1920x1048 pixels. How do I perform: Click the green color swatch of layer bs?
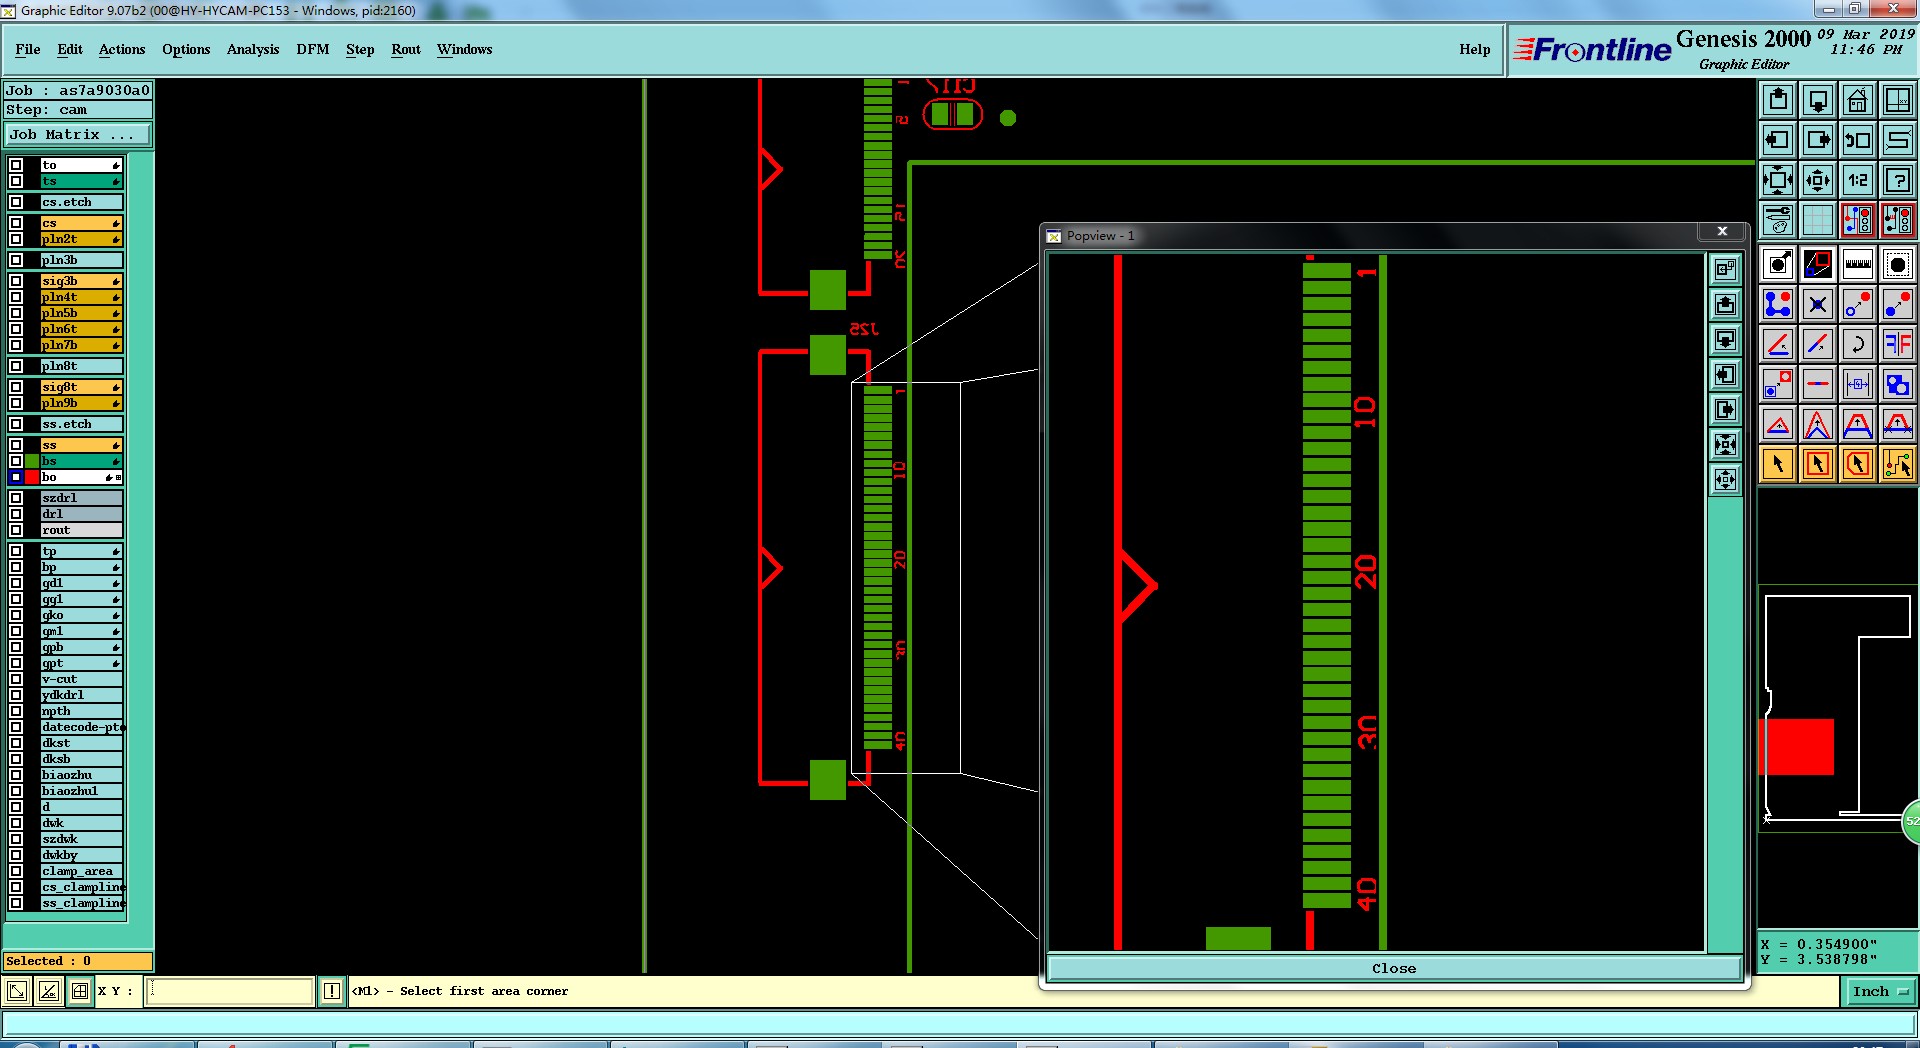click(x=32, y=461)
